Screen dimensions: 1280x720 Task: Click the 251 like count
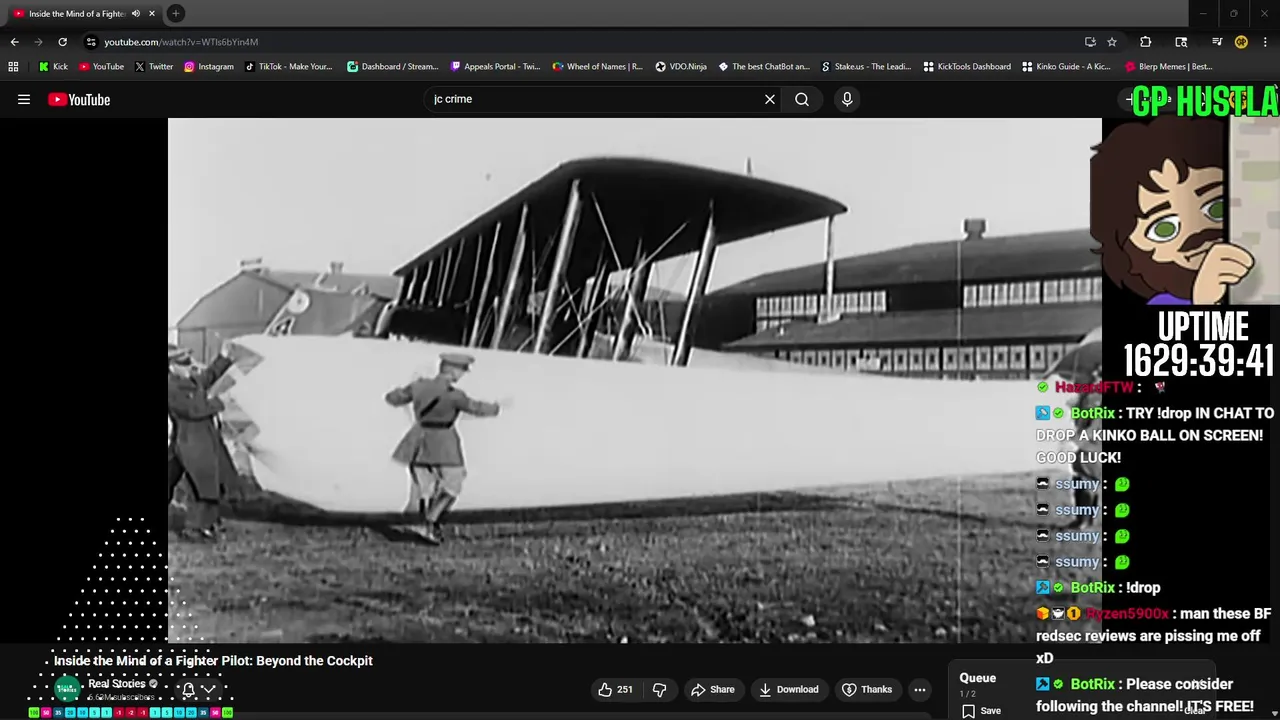coord(625,689)
